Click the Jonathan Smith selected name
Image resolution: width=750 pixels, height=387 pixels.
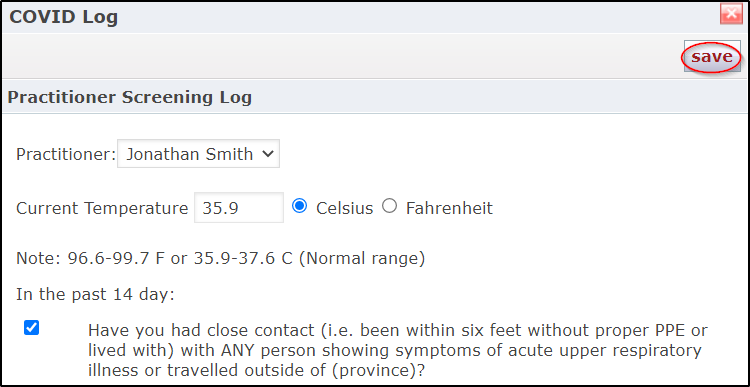[x=190, y=154]
